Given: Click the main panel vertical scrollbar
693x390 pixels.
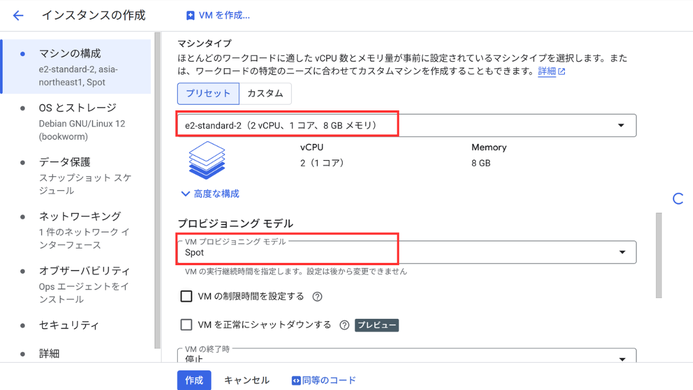Looking at the screenshot, I should [x=659, y=256].
